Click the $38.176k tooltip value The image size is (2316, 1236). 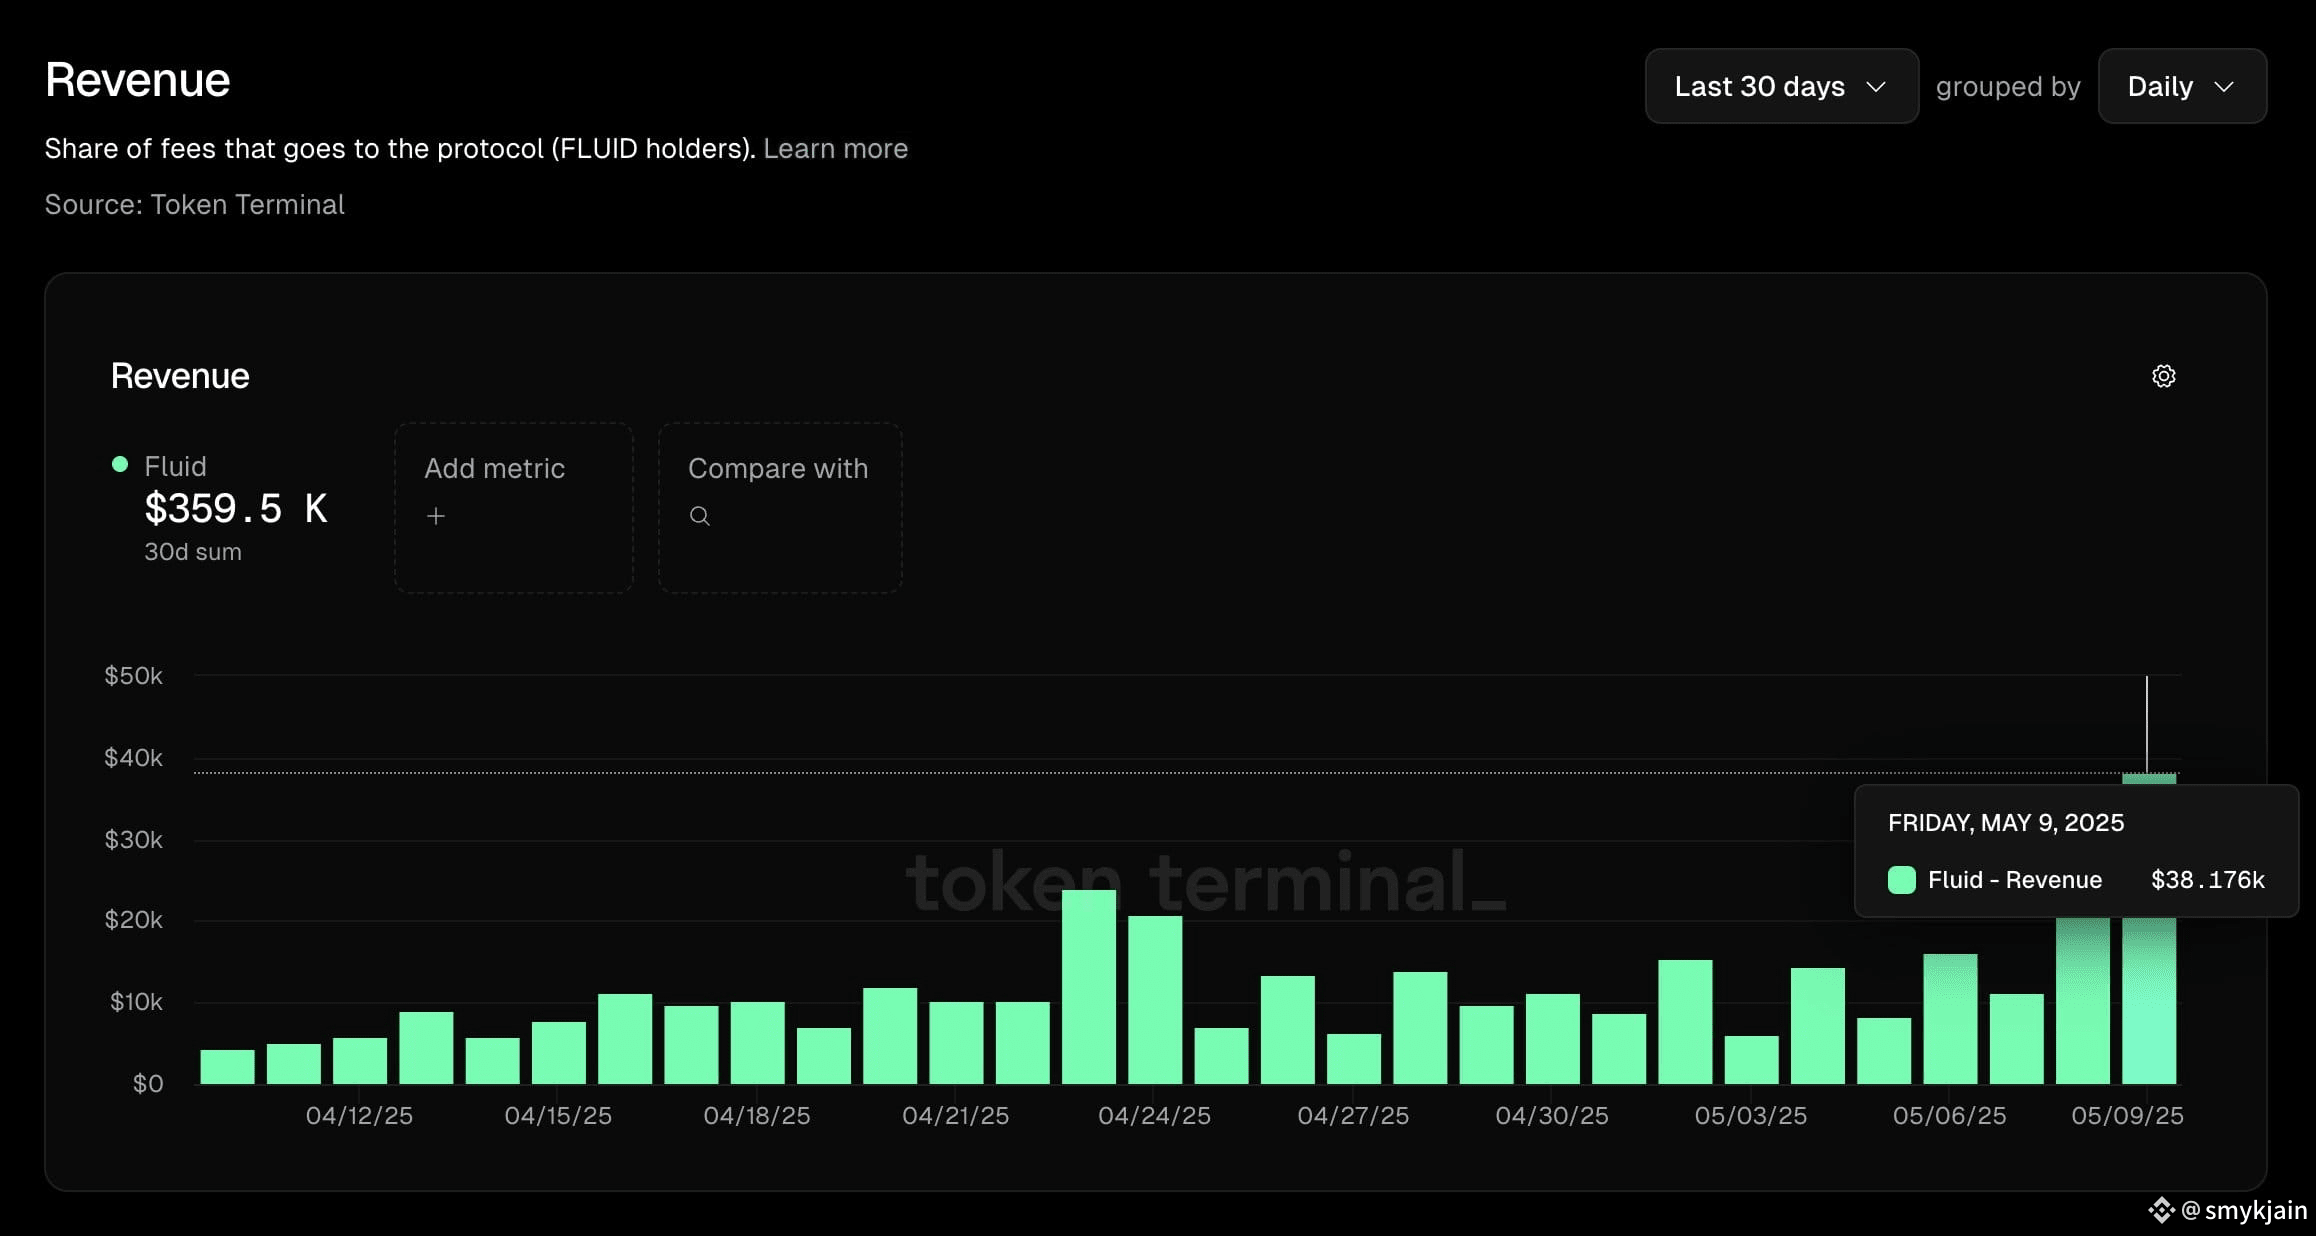click(x=2208, y=880)
